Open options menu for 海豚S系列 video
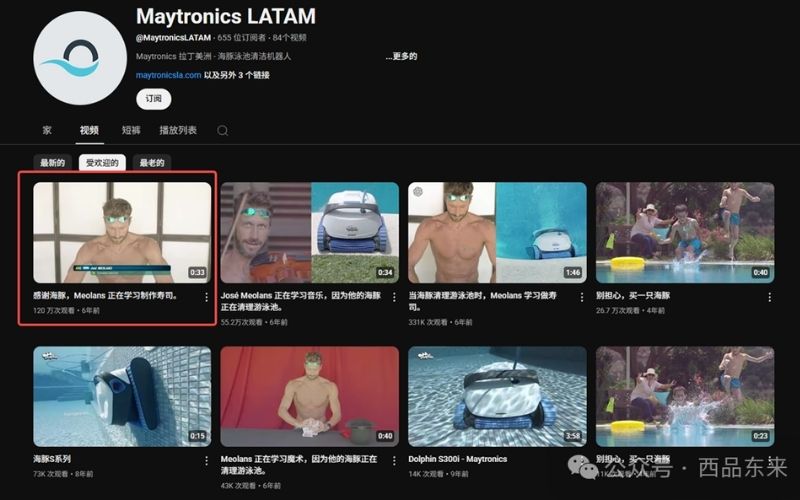 coord(206,461)
